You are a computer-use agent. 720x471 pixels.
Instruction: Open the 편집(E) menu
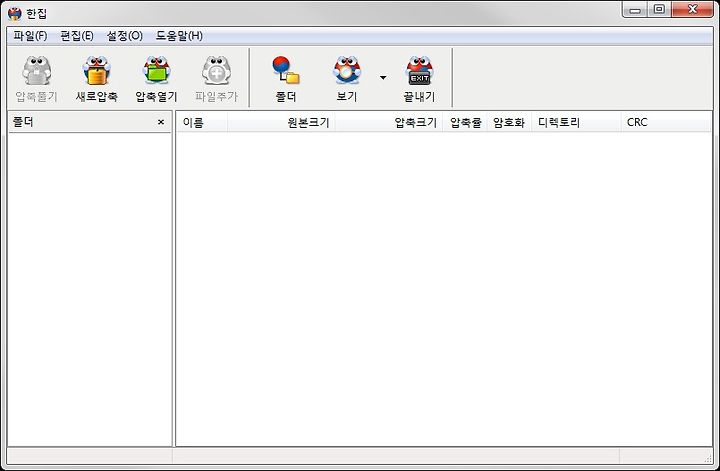pyautogui.click(x=77, y=36)
